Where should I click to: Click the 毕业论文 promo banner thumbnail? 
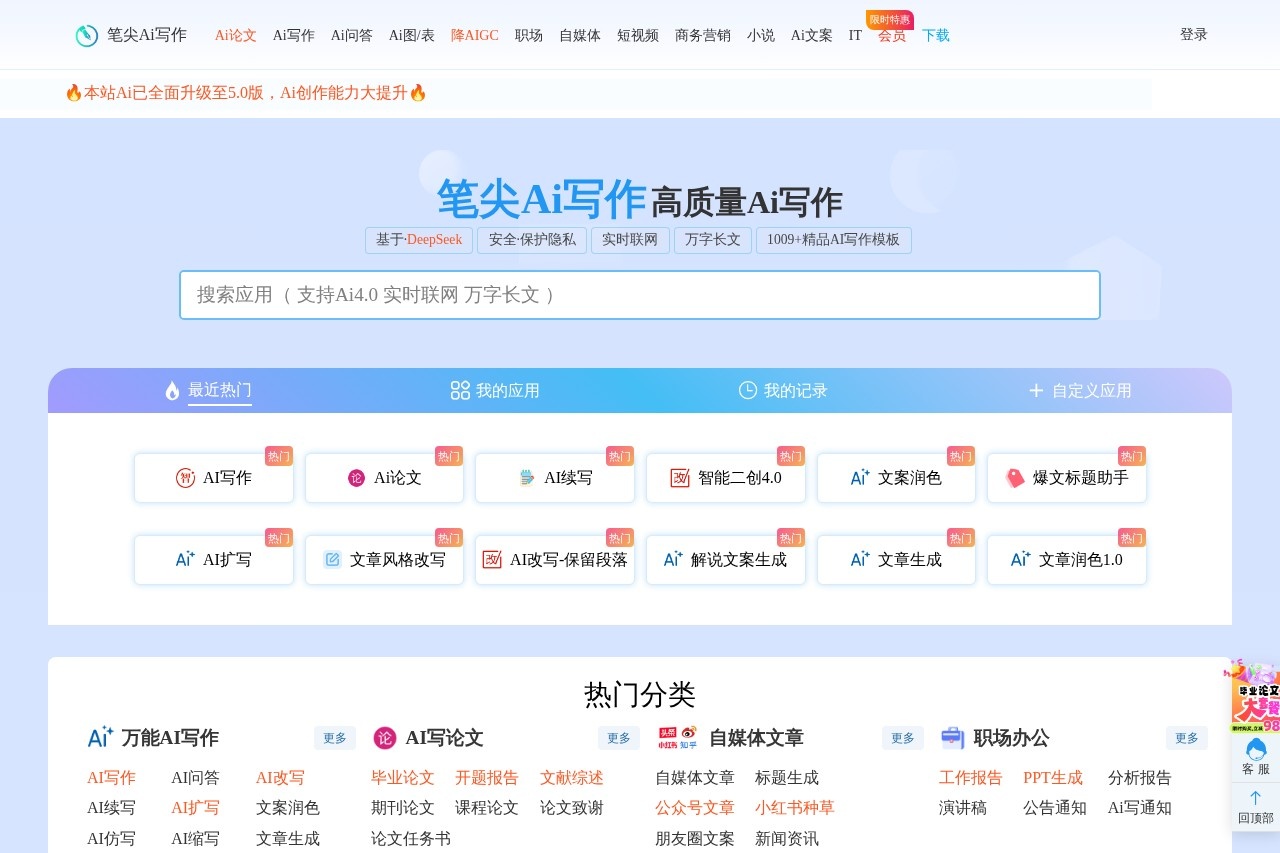(x=1257, y=698)
